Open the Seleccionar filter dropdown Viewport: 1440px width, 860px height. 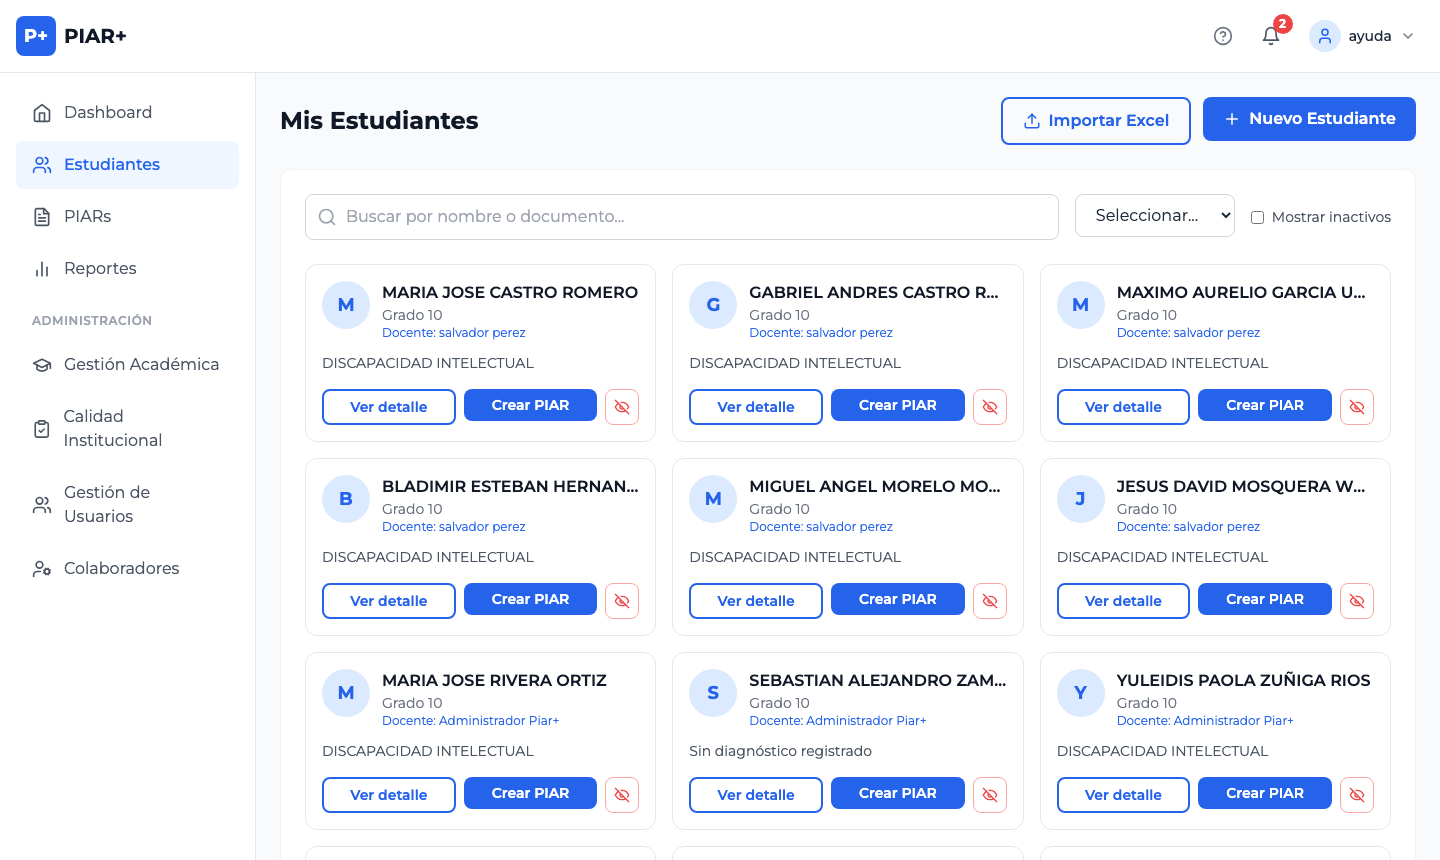1154,216
